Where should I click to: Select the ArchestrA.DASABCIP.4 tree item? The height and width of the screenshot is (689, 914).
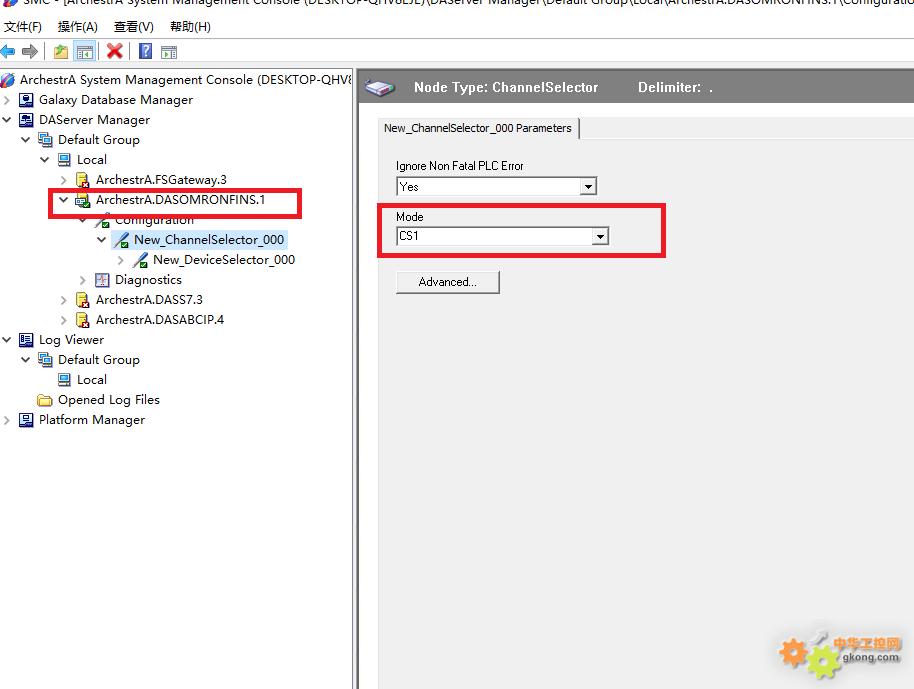[160, 320]
